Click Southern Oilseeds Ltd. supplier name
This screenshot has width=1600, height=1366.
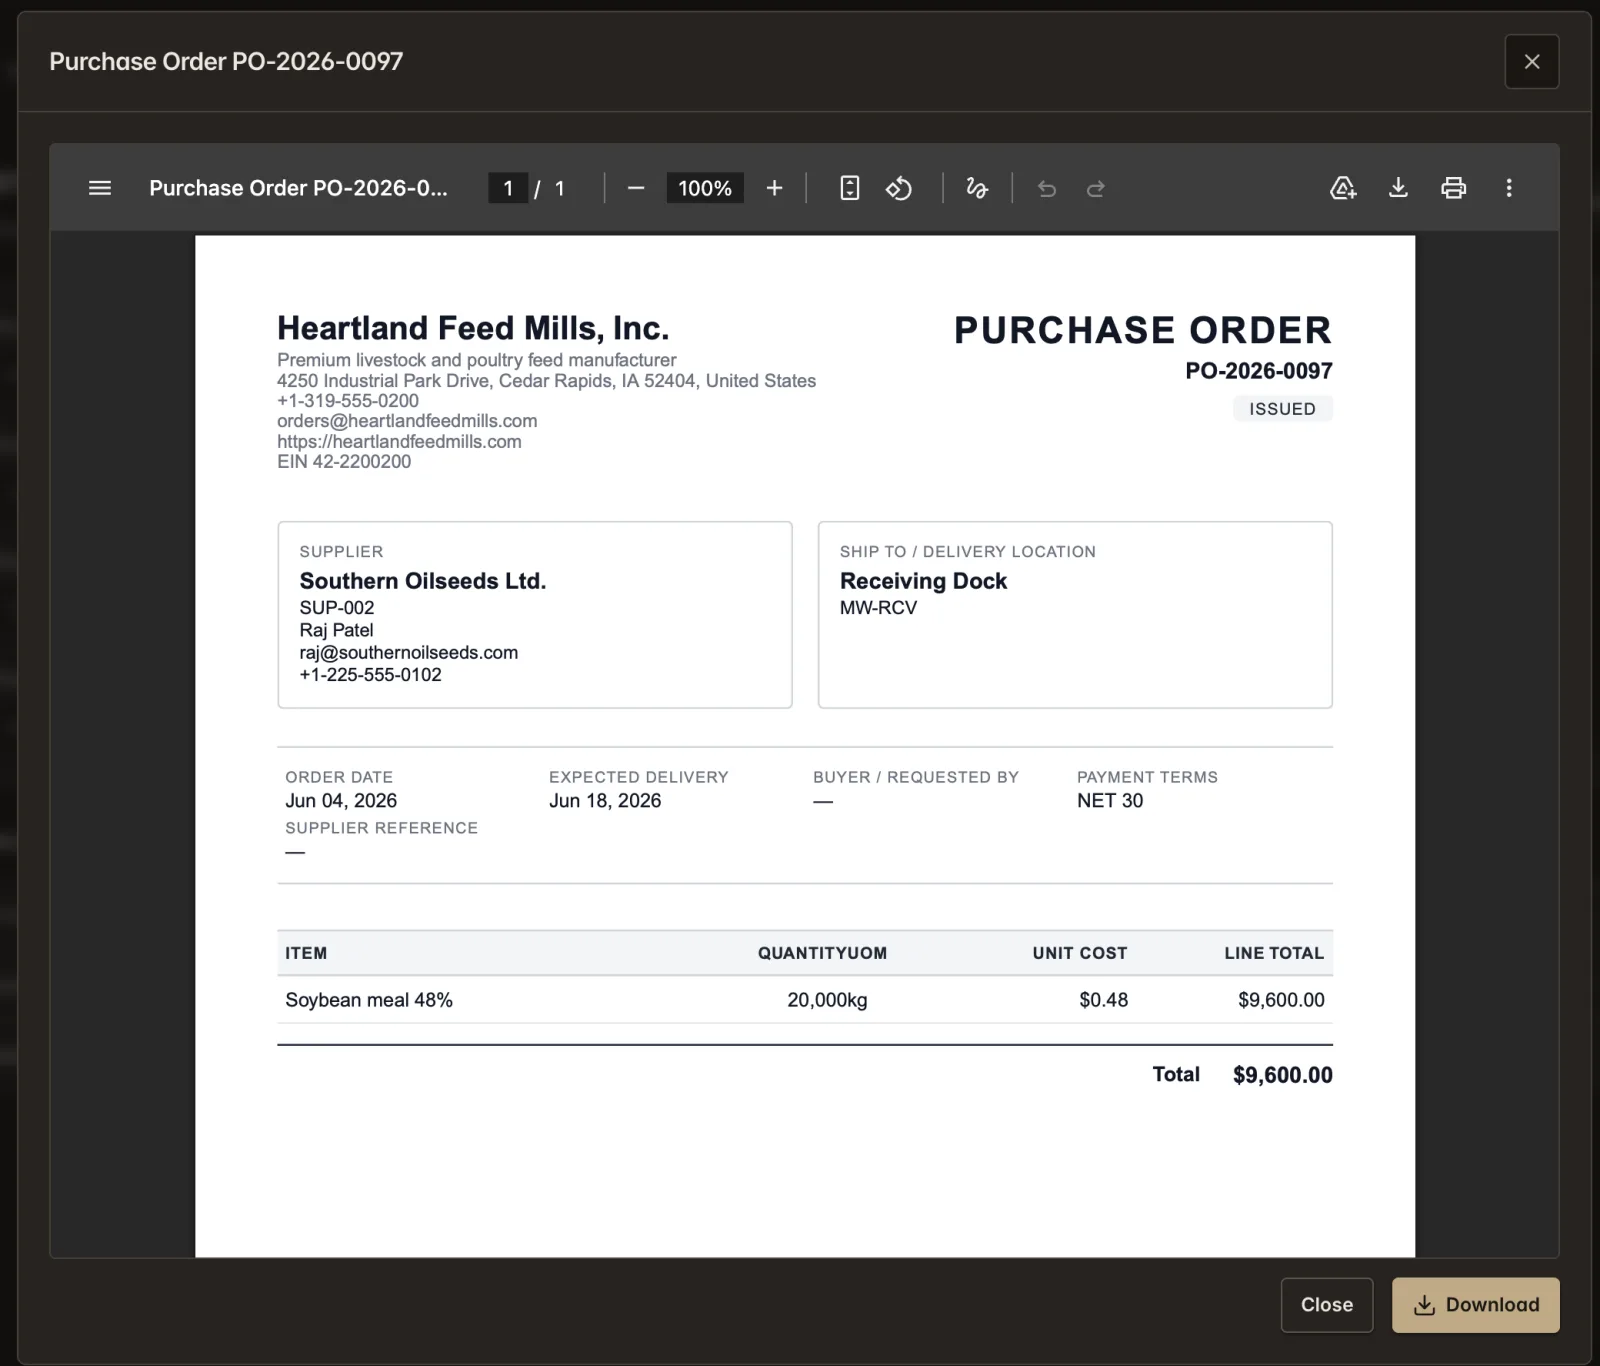pyautogui.click(x=423, y=581)
